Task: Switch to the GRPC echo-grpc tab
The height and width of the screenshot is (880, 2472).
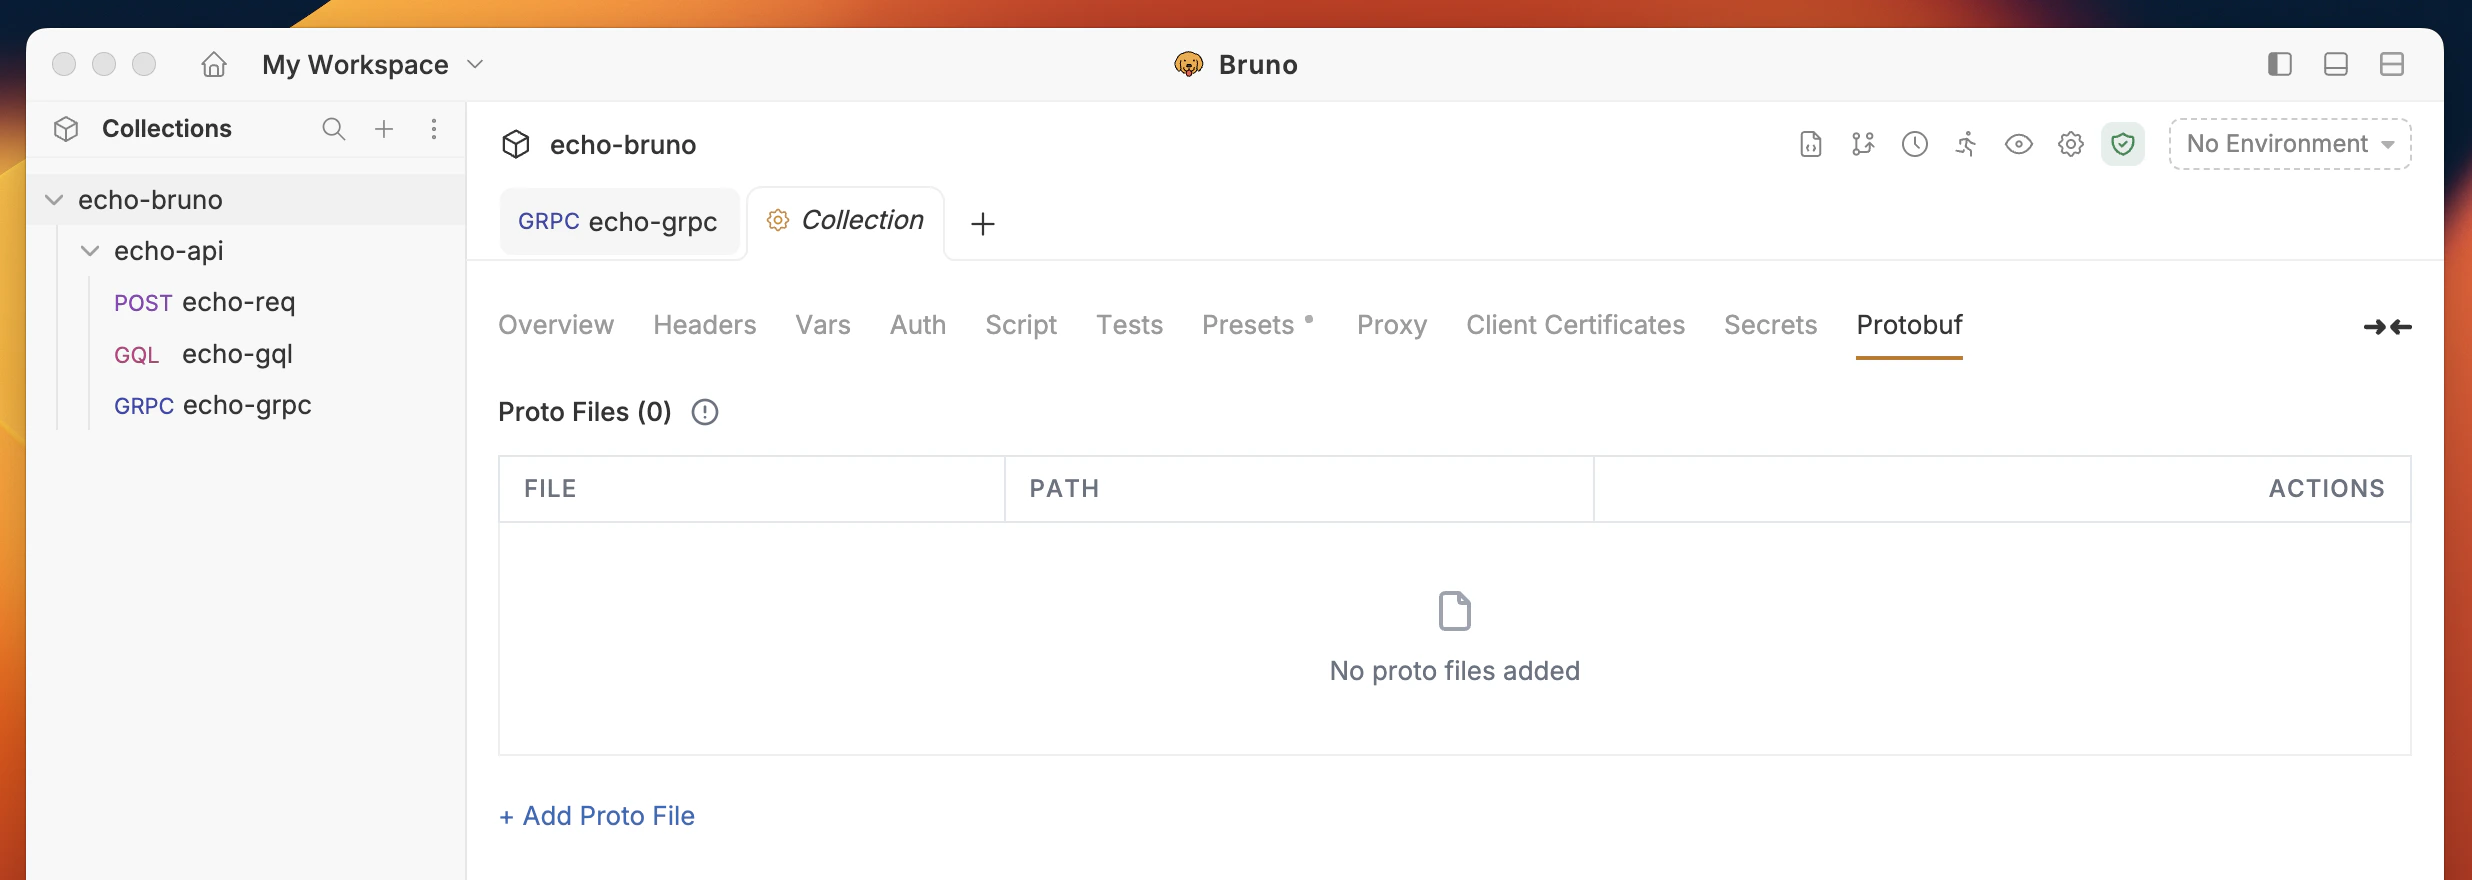Action: [x=618, y=221]
